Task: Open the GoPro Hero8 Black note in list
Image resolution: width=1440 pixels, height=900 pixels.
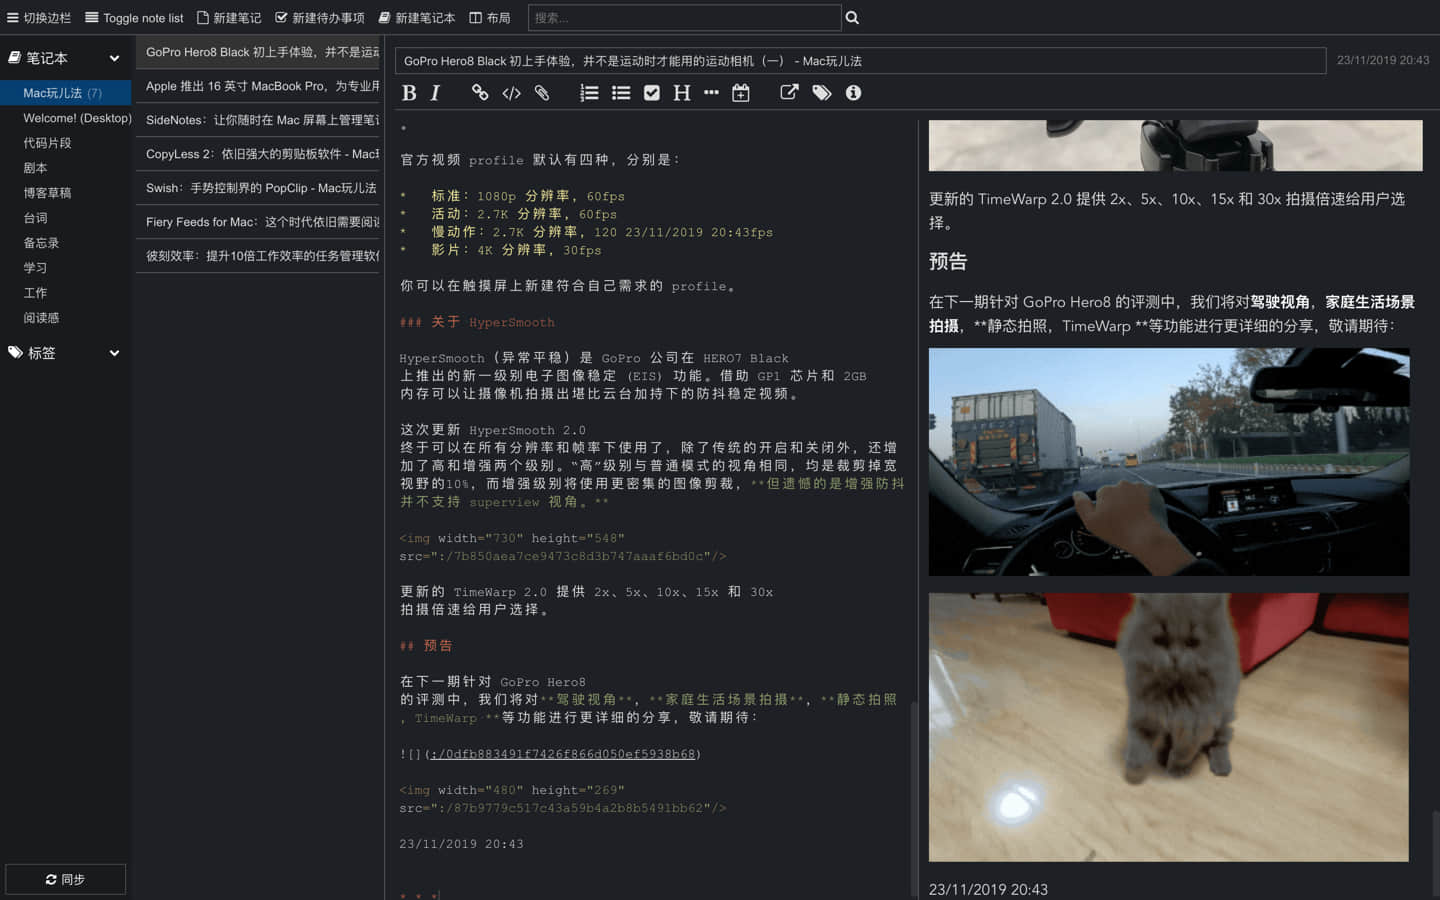Action: click(x=259, y=52)
